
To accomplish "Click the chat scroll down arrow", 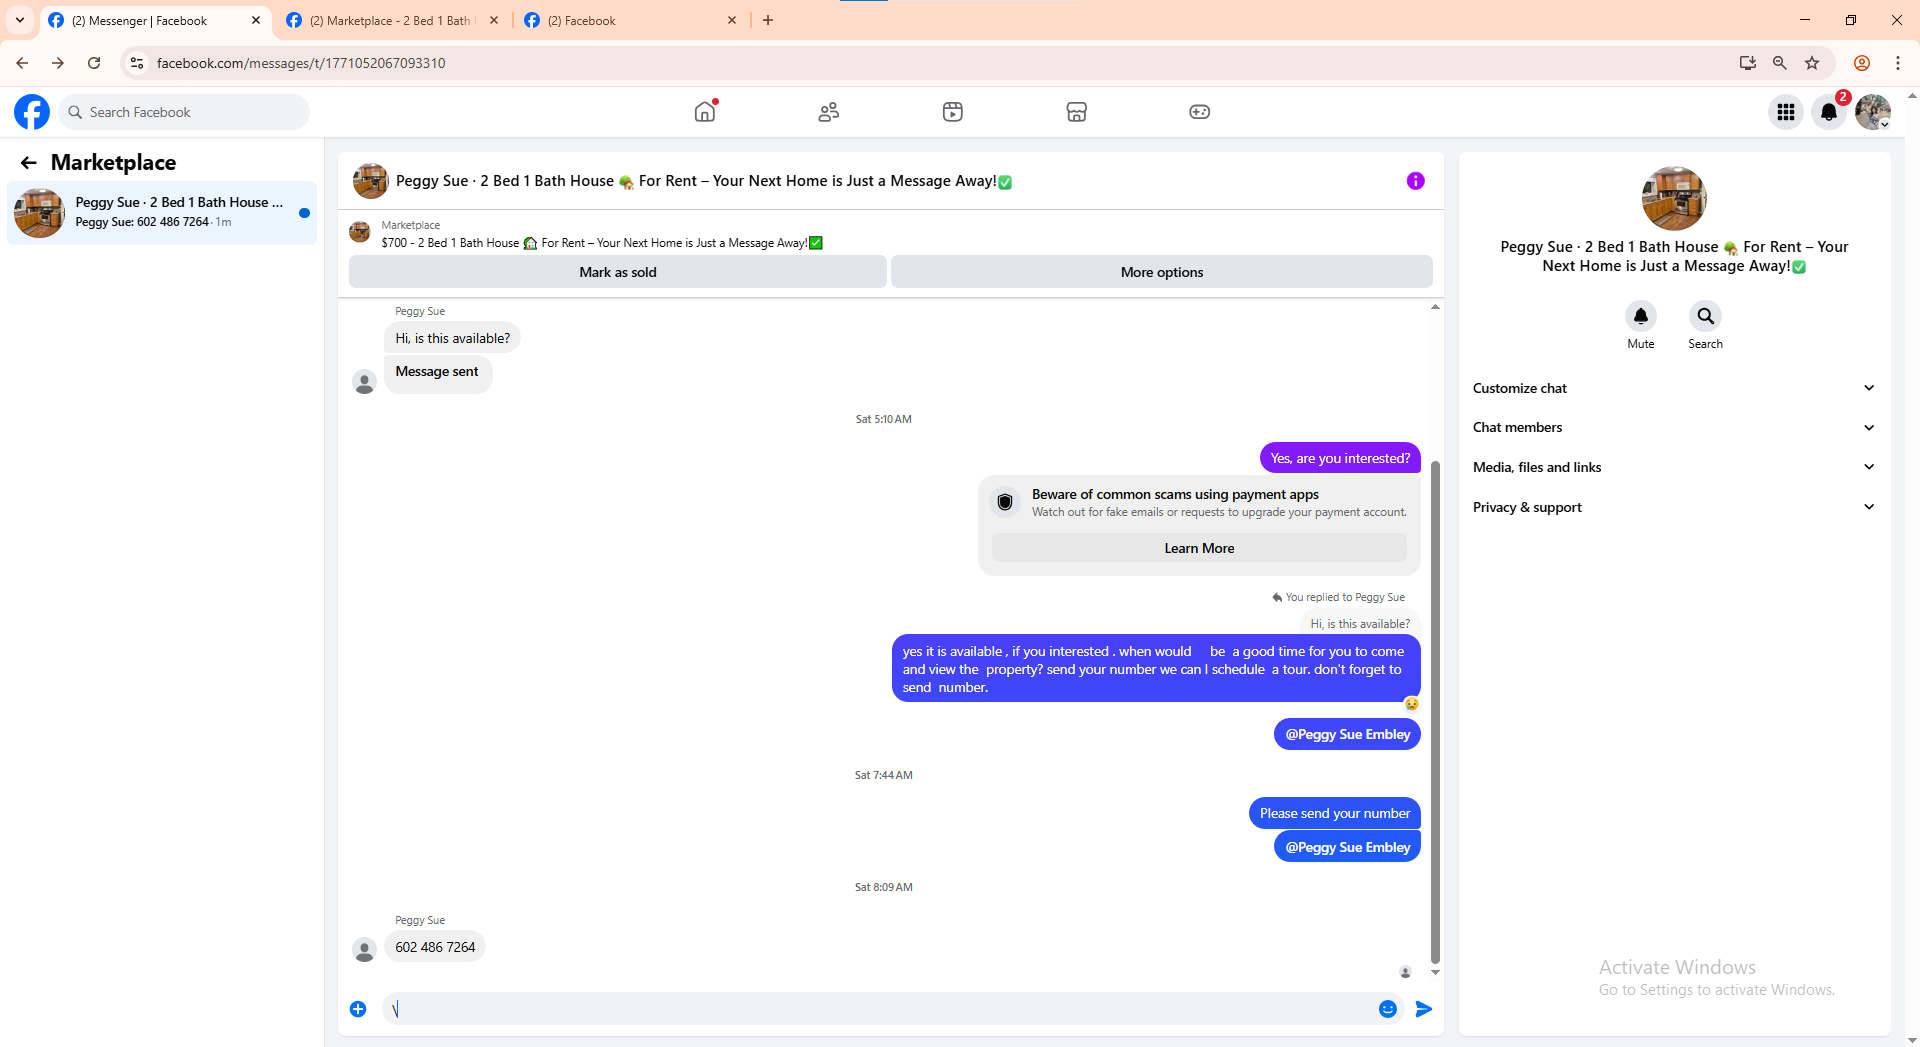I will pyautogui.click(x=1435, y=972).
